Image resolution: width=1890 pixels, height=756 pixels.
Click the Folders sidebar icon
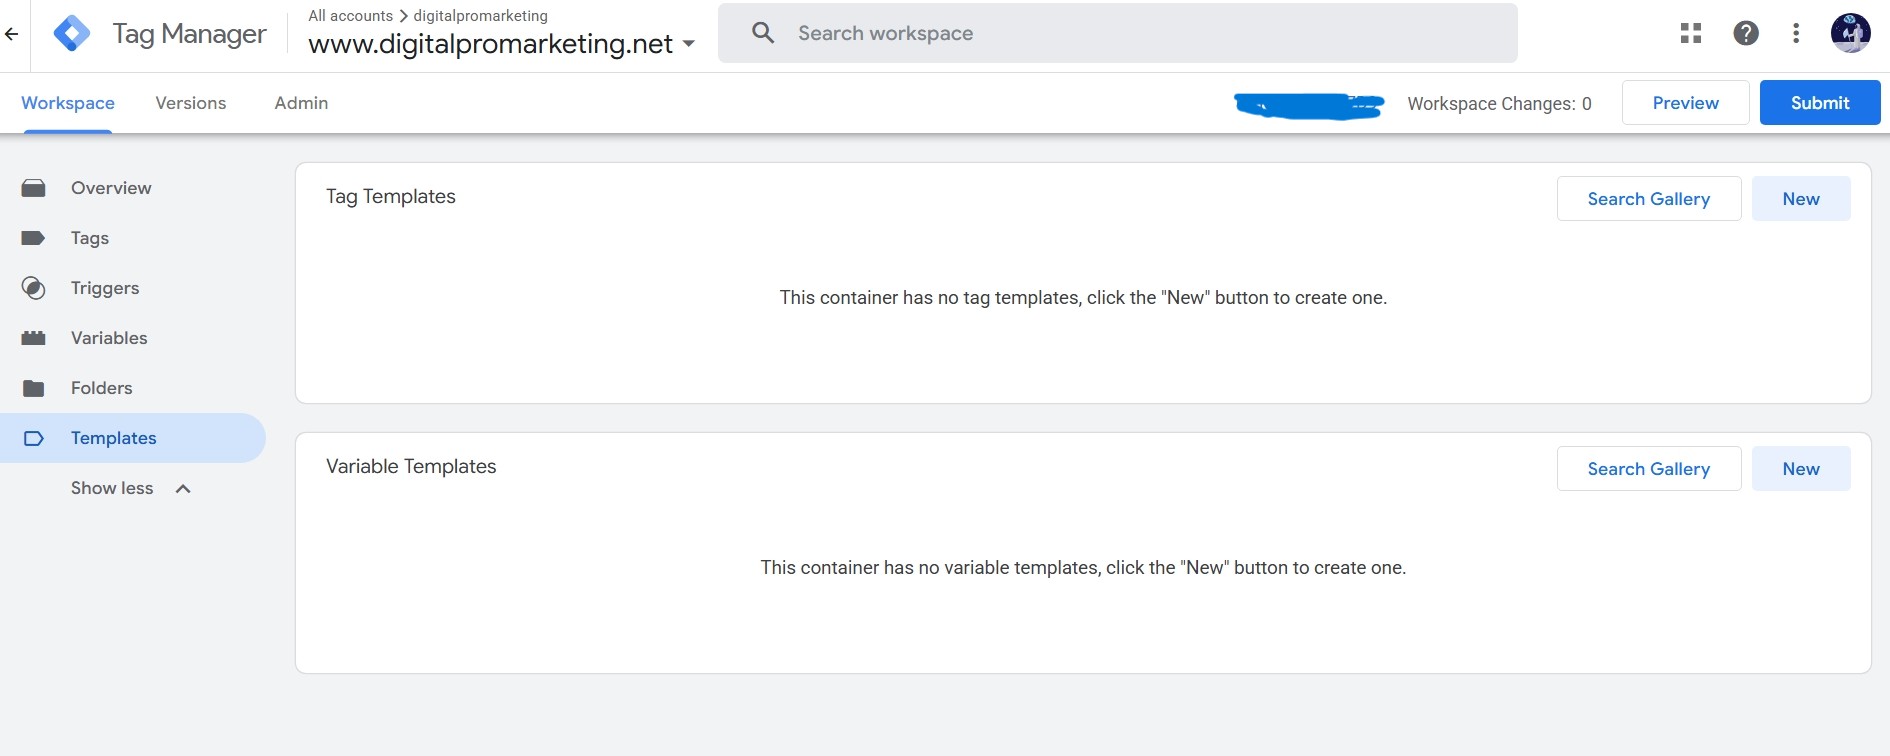coord(34,388)
